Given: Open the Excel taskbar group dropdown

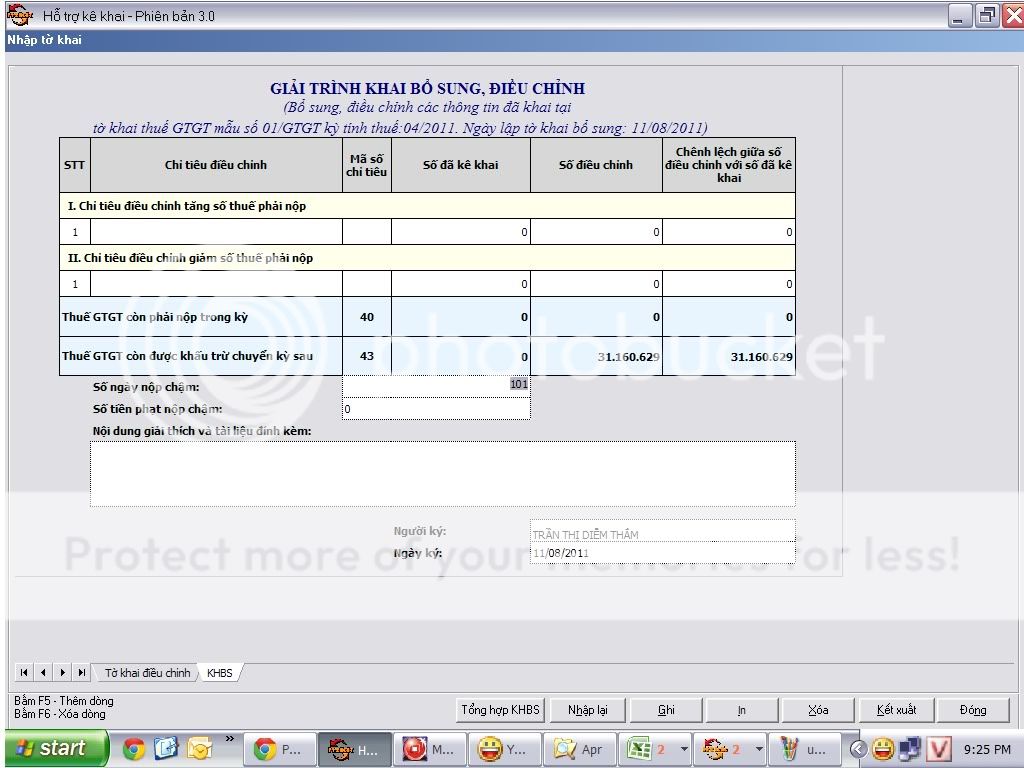Looking at the screenshot, I should (x=684, y=749).
